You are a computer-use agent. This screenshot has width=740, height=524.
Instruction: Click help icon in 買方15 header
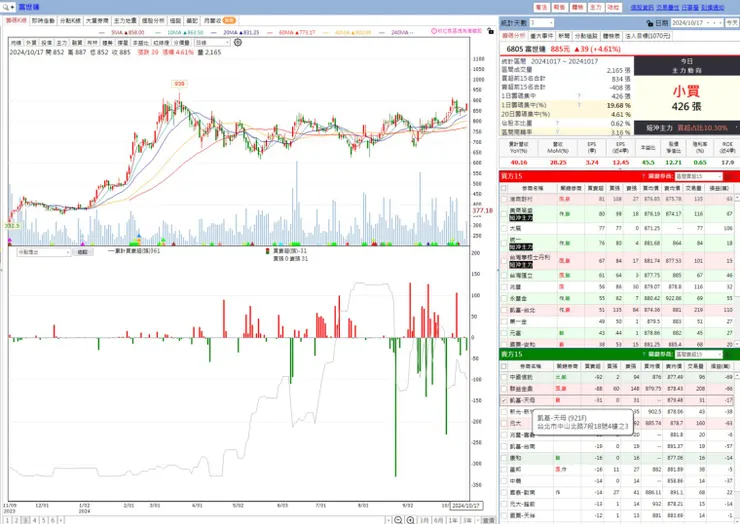[643, 176]
